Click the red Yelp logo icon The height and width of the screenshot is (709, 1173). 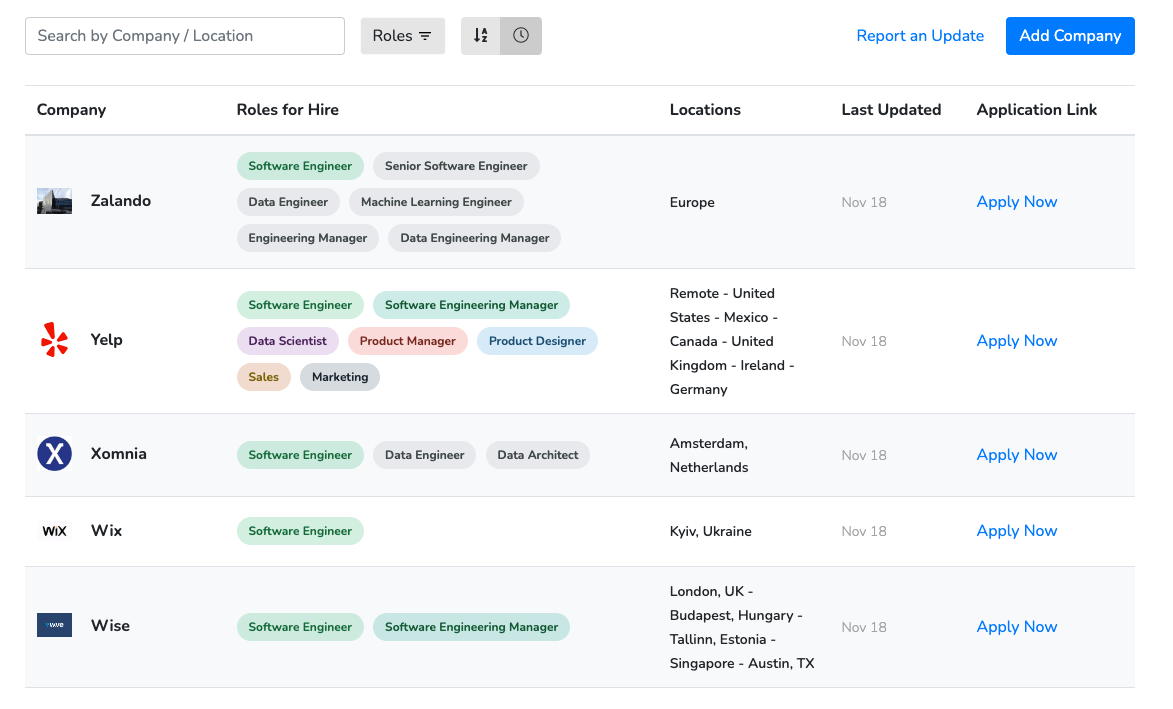tap(55, 340)
